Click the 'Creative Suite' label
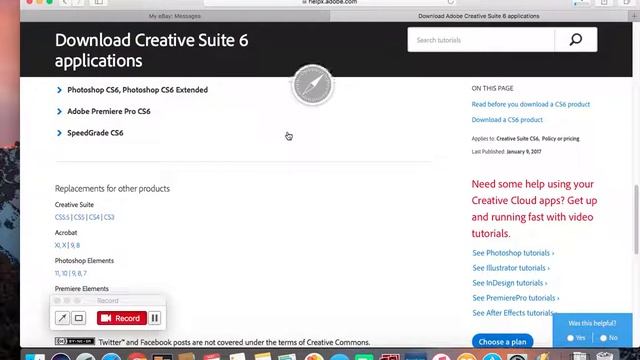This screenshot has width=640, height=360. [x=74, y=204]
